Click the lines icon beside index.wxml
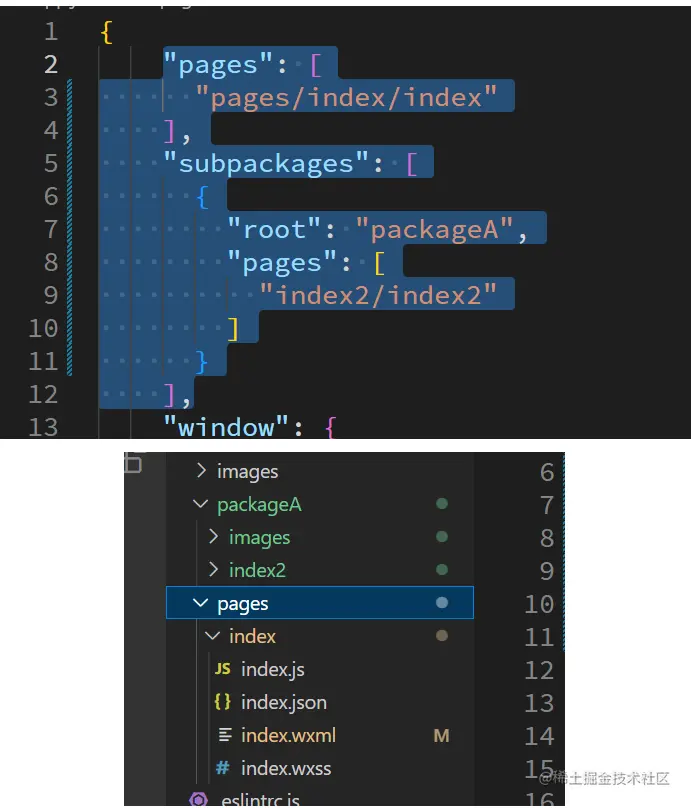The width and height of the screenshot is (691, 808). coord(225,735)
